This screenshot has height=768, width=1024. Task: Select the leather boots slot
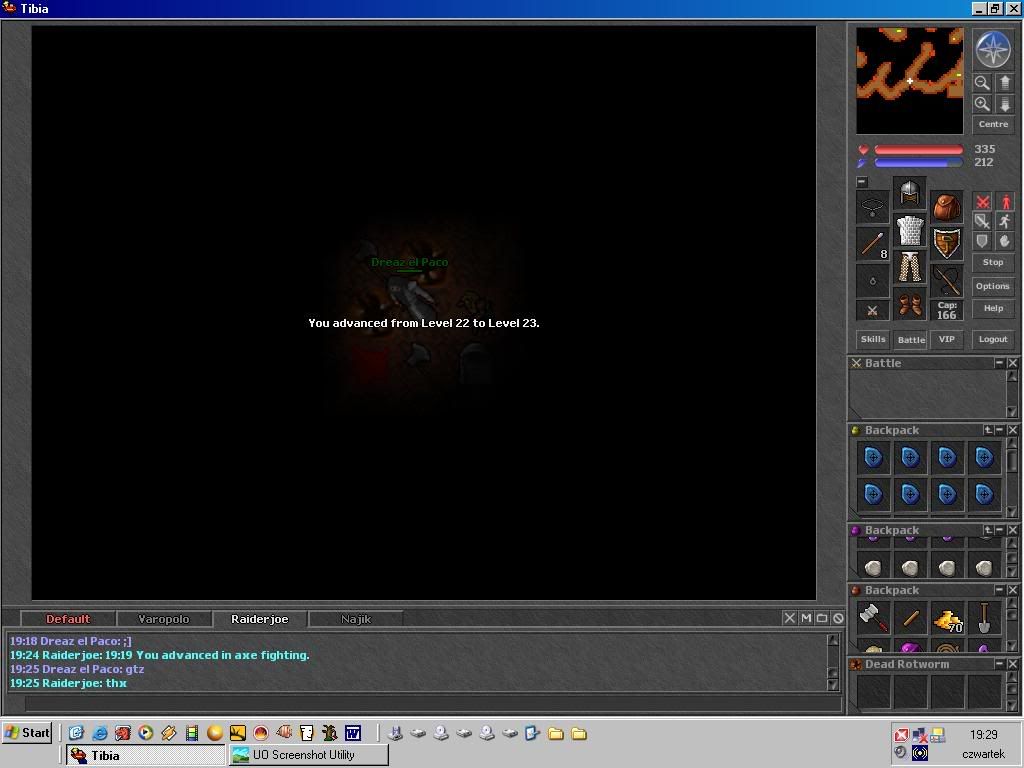click(x=910, y=305)
